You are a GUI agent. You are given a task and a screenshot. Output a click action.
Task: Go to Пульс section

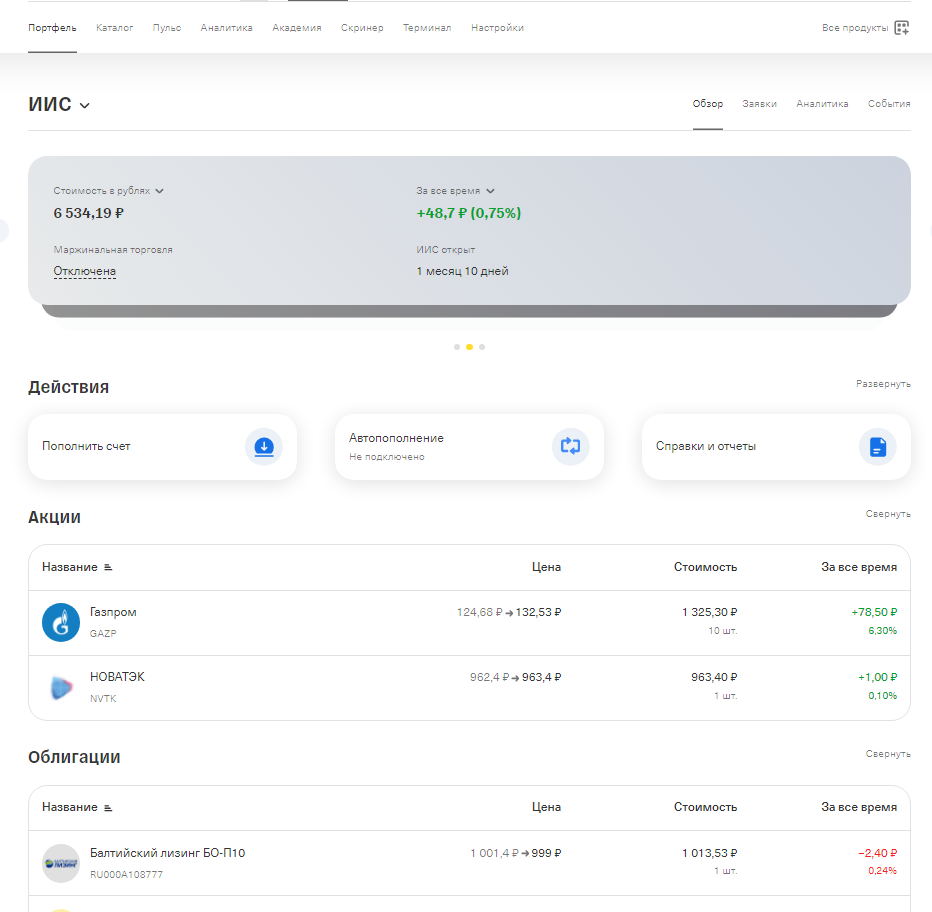pyautogui.click(x=166, y=28)
